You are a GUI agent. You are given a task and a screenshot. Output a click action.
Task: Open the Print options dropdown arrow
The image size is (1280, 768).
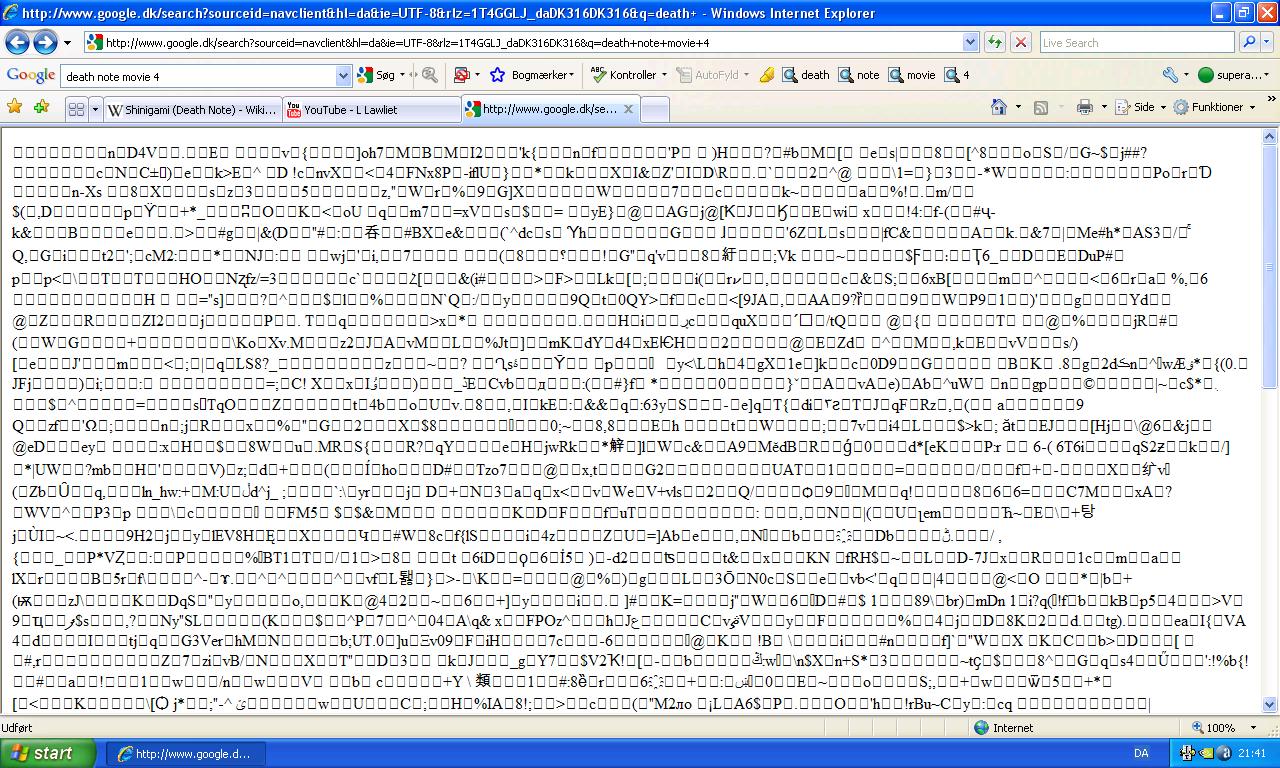point(1103,107)
